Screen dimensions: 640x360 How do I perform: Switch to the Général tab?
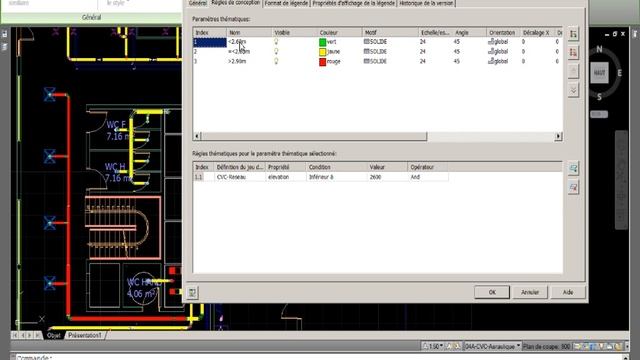198,3
